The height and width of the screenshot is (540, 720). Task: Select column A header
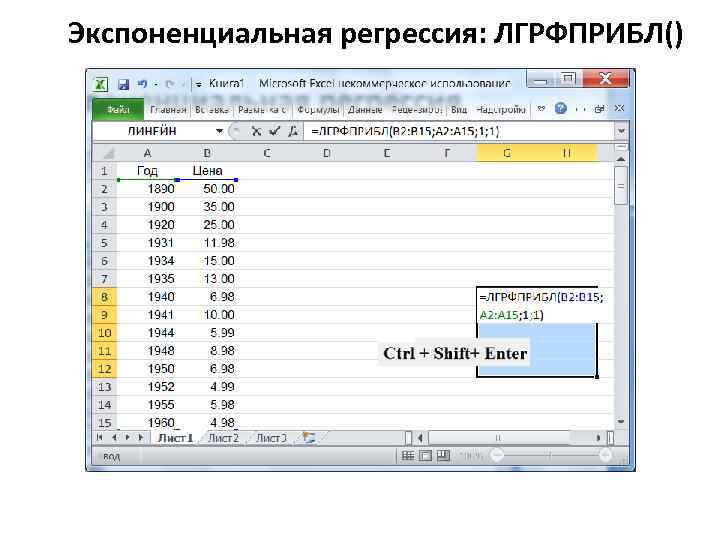point(147,153)
